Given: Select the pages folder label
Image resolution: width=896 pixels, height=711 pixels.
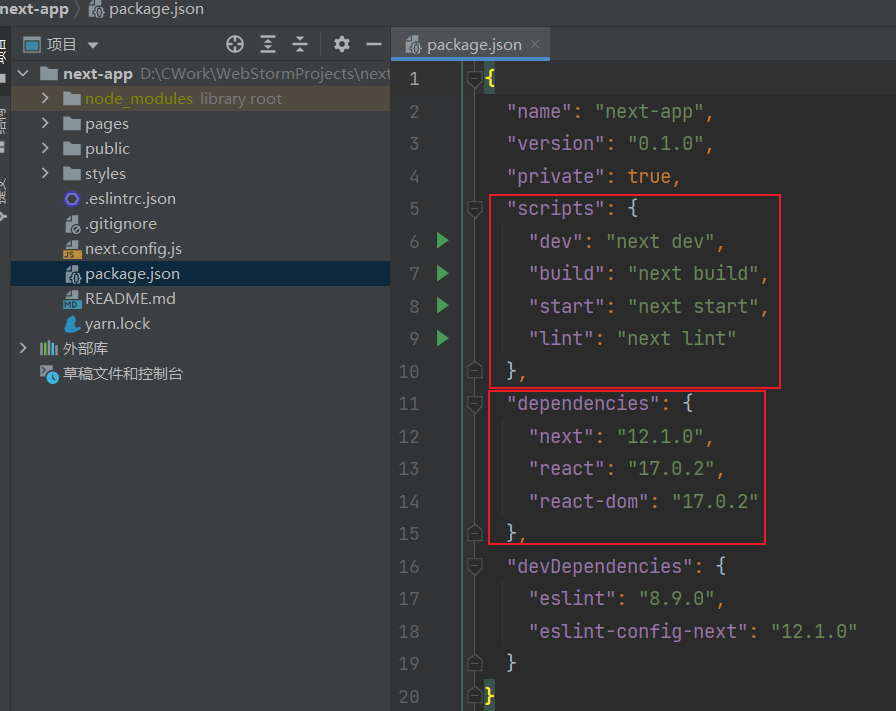Looking at the screenshot, I should click(x=107, y=124).
